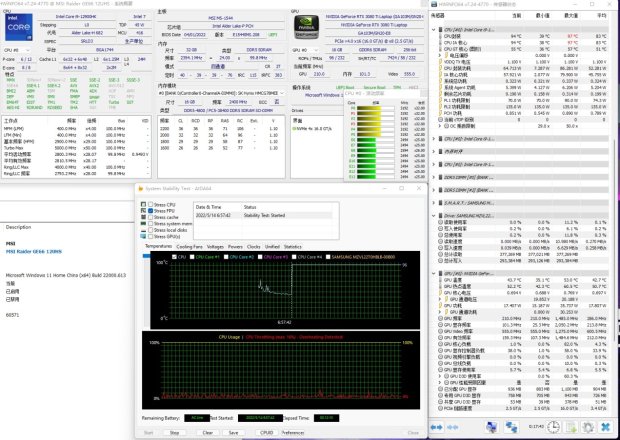This screenshot has height=440, width=620.
Task: Click the Save button in AIDA64
Action: [233, 433]
